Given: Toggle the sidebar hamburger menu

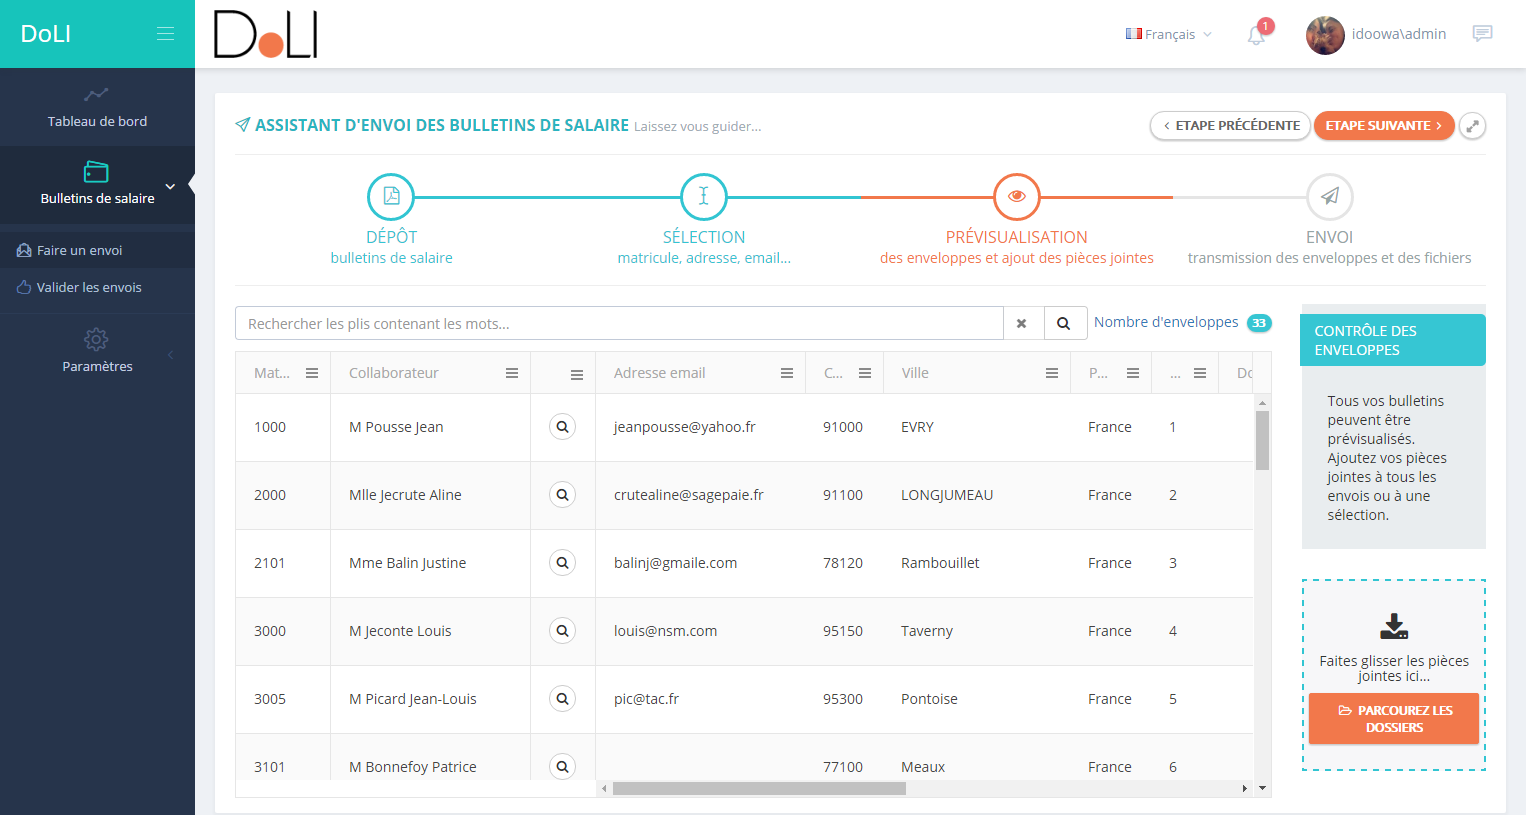Looking at the screenshot, I should (165, 34).
